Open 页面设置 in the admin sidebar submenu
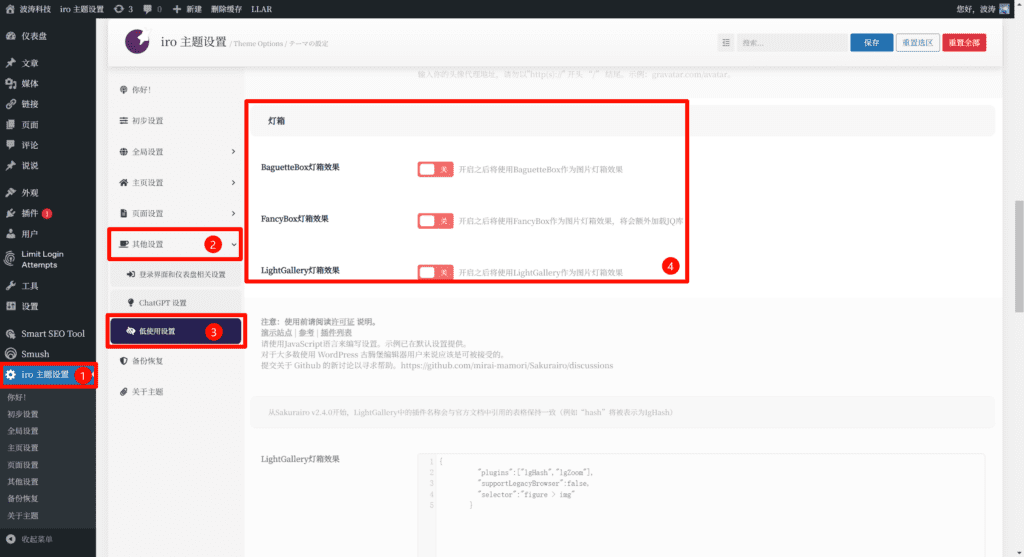 click(x=23, y=465)
